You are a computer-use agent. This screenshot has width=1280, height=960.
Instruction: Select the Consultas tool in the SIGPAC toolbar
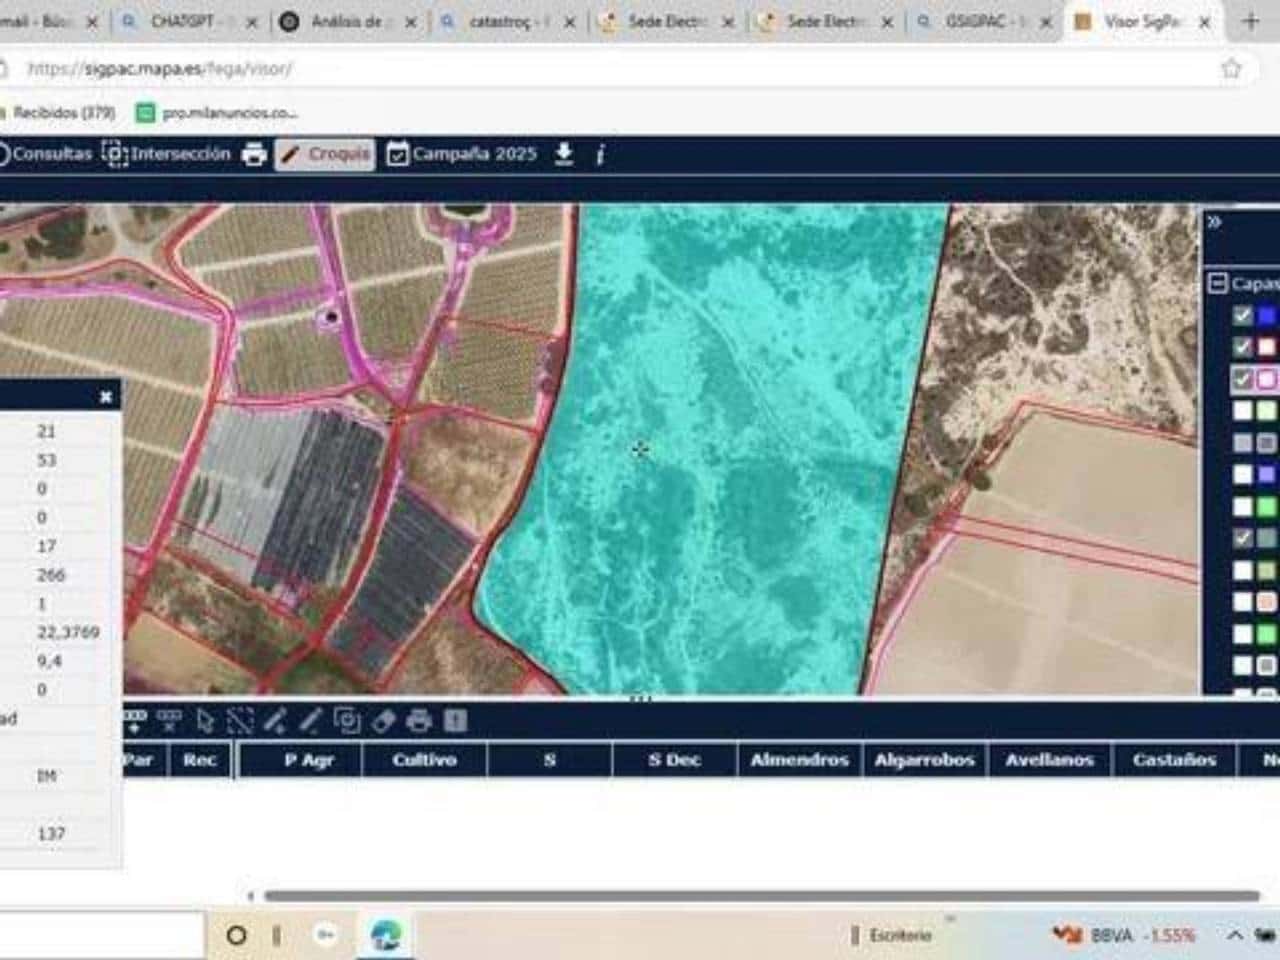(x=52, y=153)
